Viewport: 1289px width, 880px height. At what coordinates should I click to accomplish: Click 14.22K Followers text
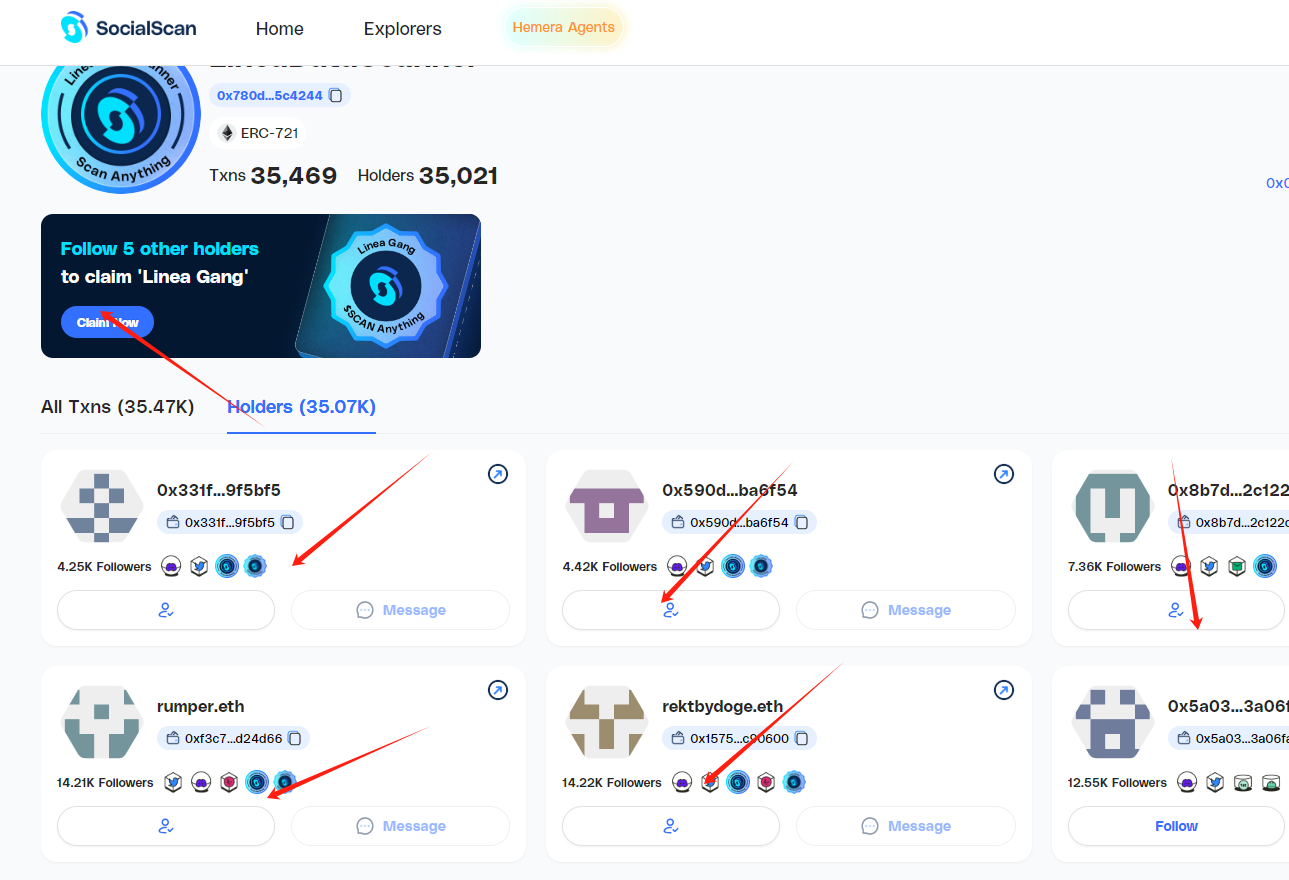coord(612,782)
